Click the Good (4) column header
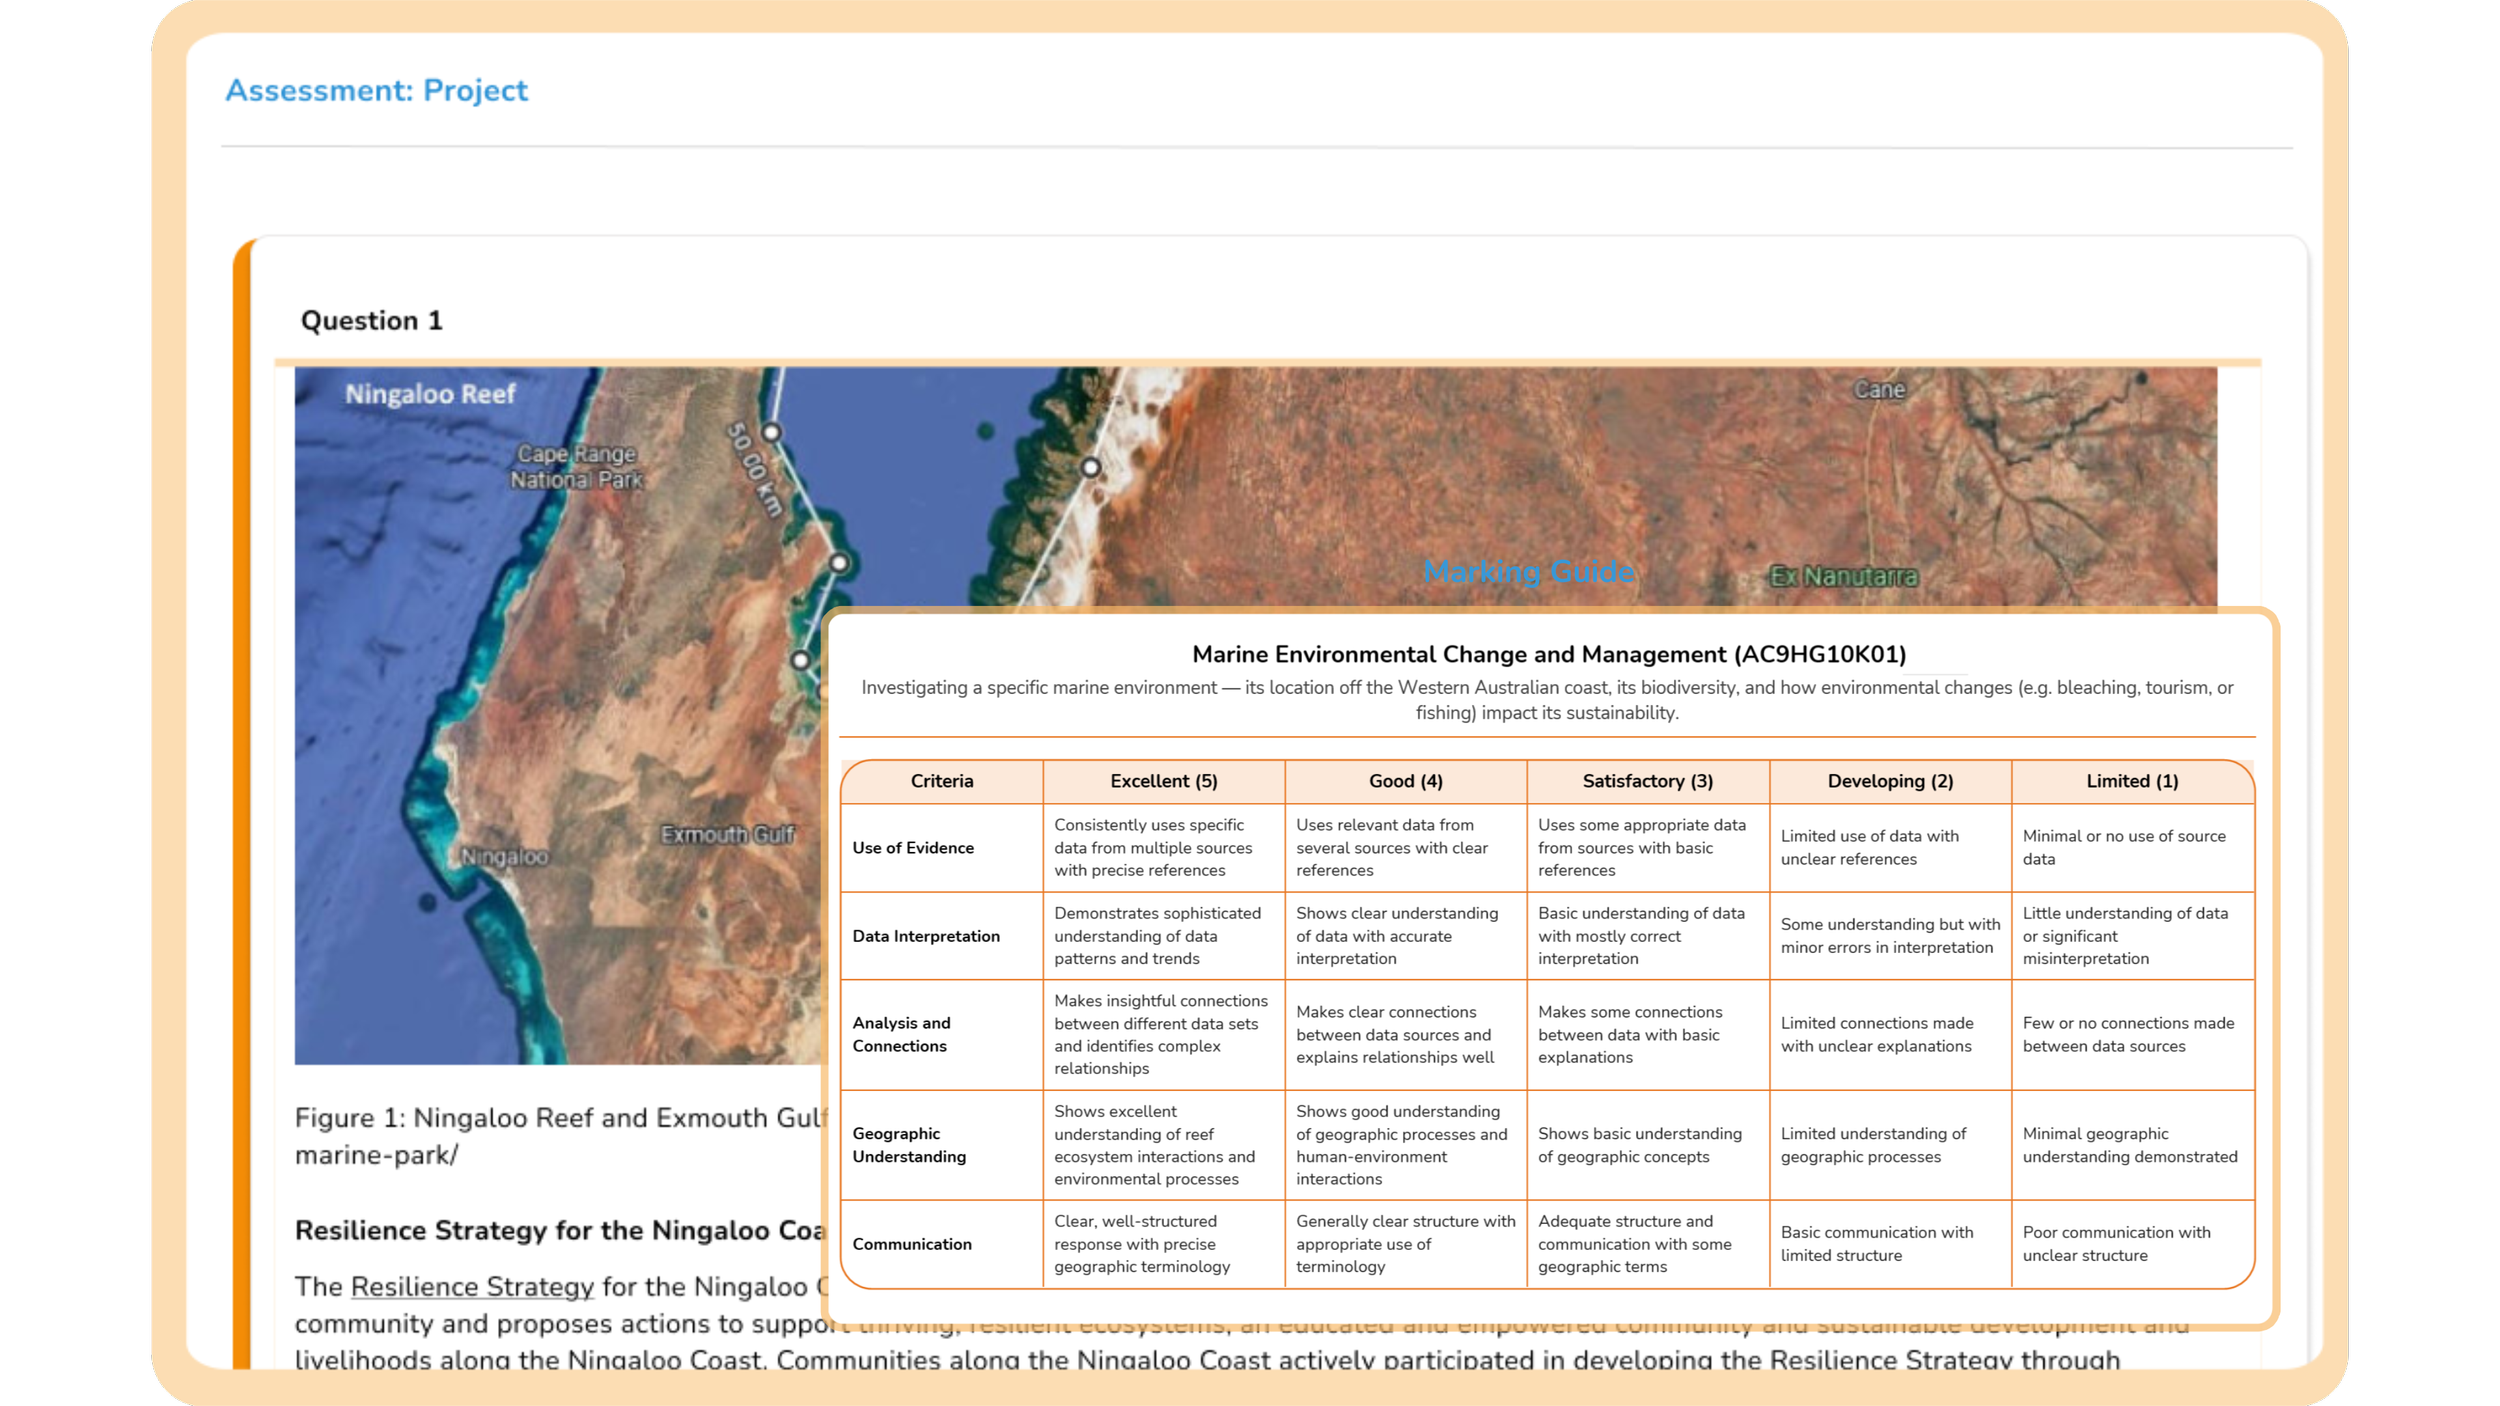This screenshot has width=2500, height=1406. (x=1406, y=781)
